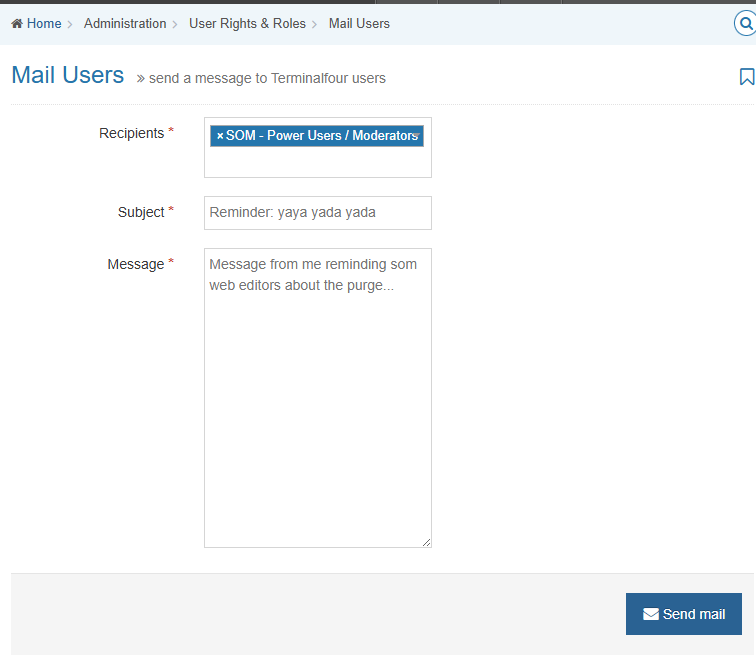Click the house icon in the breadcrumb

click(x=17, y=23)
